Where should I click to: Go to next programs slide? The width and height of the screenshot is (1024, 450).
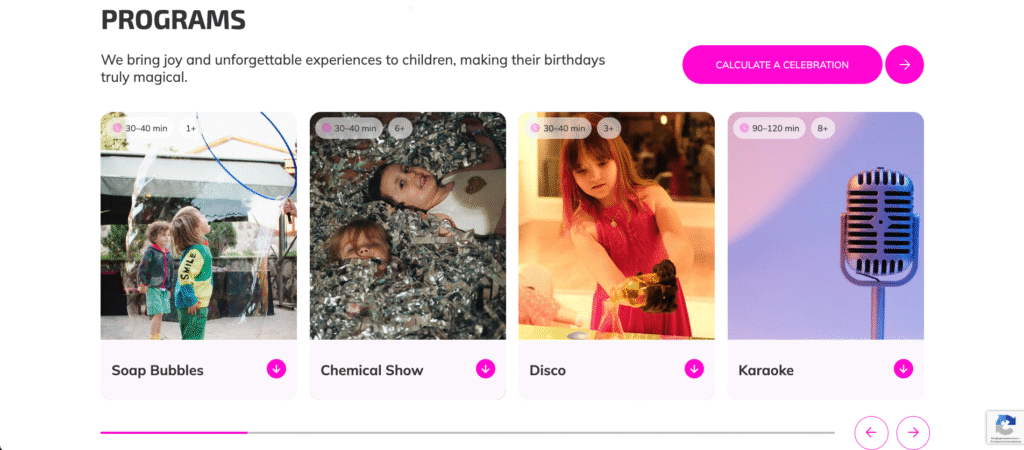coord(913,432)
